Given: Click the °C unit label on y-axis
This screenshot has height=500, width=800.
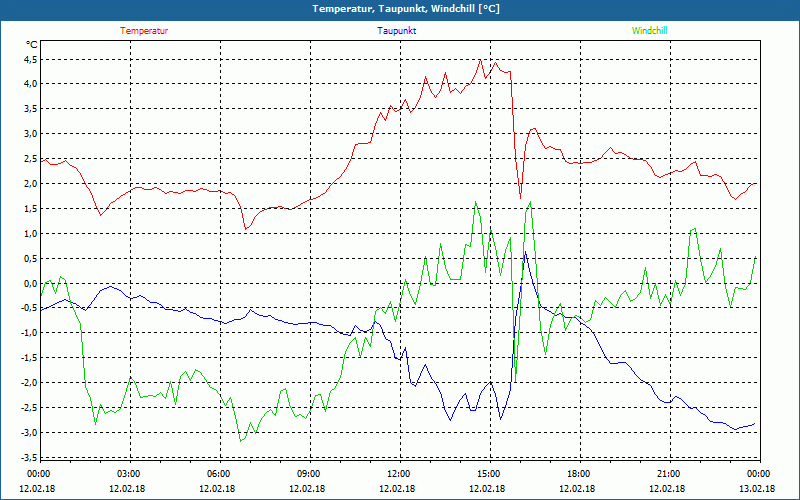Looking at the screenshot, I should pyautogui.click(x=32, y=45).
